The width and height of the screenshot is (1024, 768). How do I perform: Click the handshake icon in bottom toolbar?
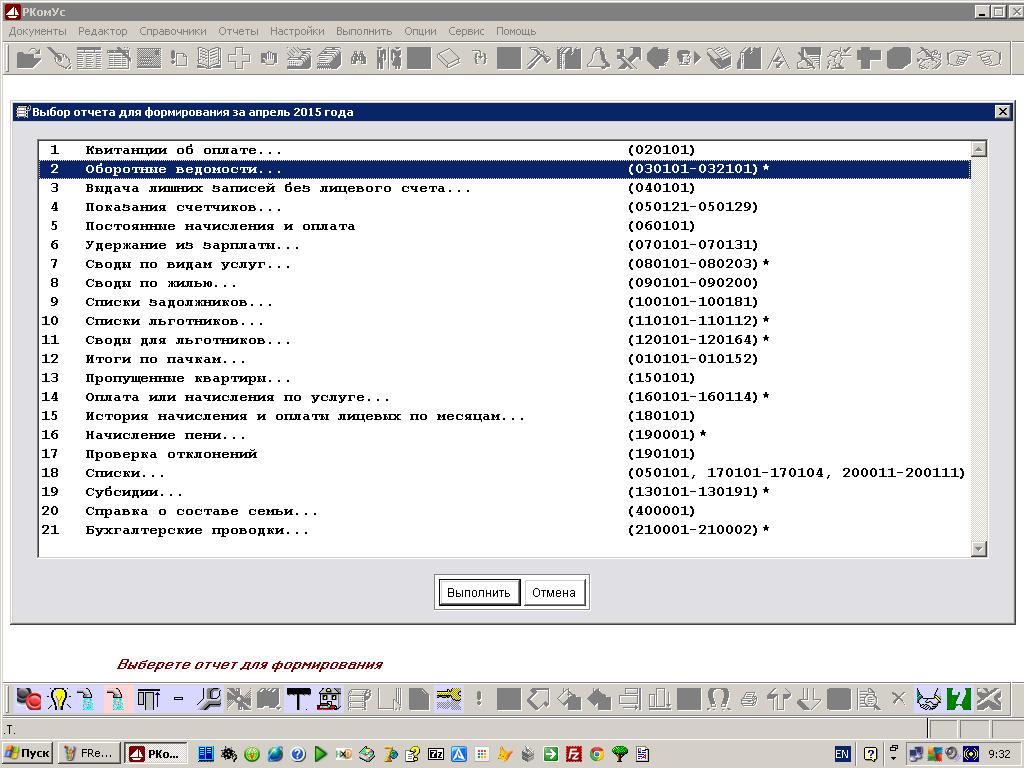tap(929, 698)
